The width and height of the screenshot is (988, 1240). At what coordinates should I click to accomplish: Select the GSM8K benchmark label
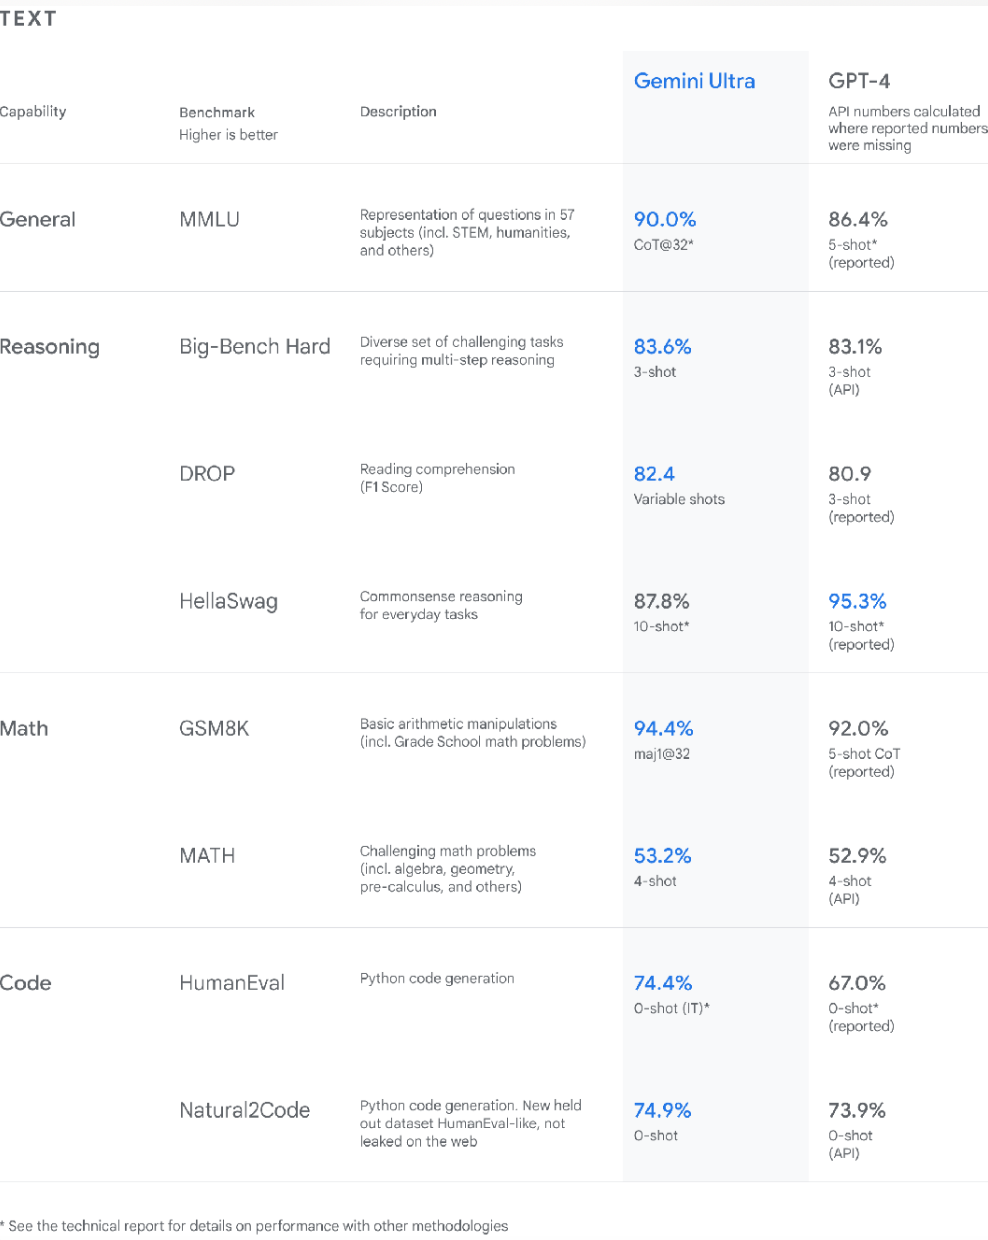click(214, 729)
